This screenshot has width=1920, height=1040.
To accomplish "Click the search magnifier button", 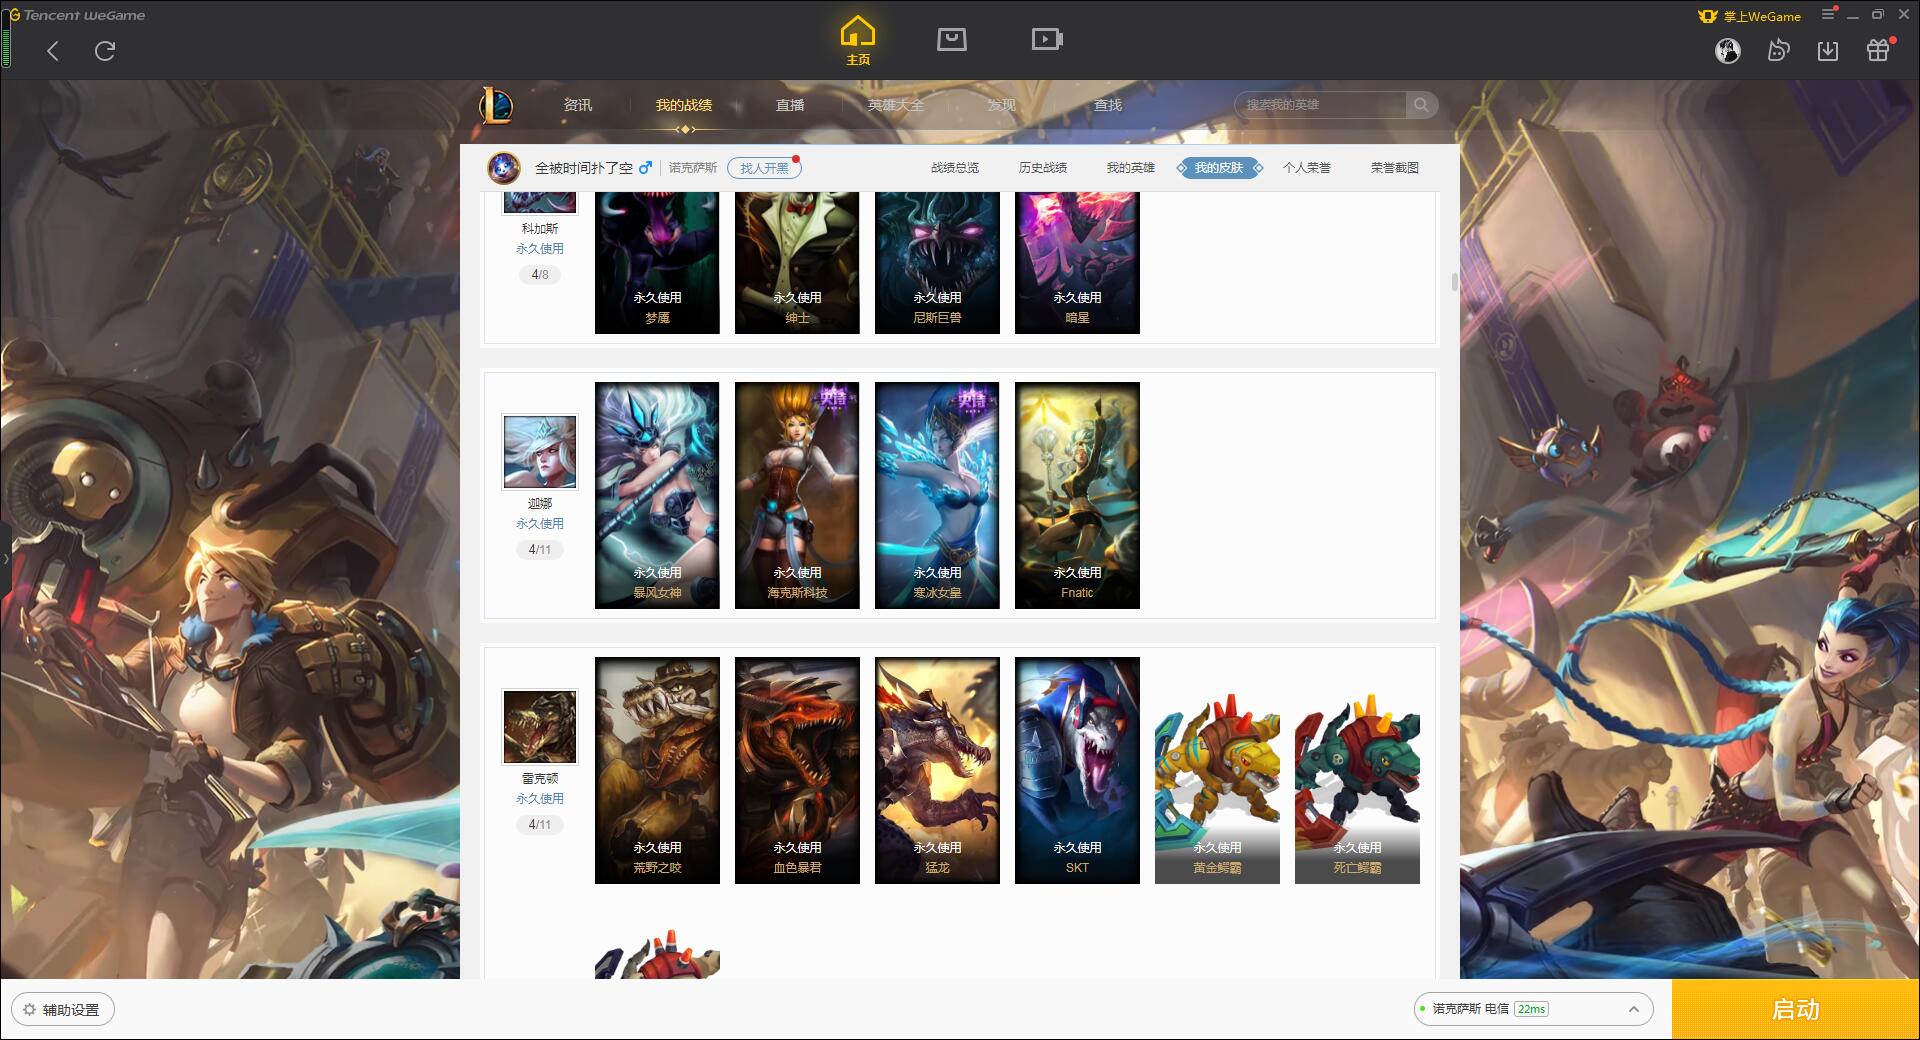I will [1421, 105].
